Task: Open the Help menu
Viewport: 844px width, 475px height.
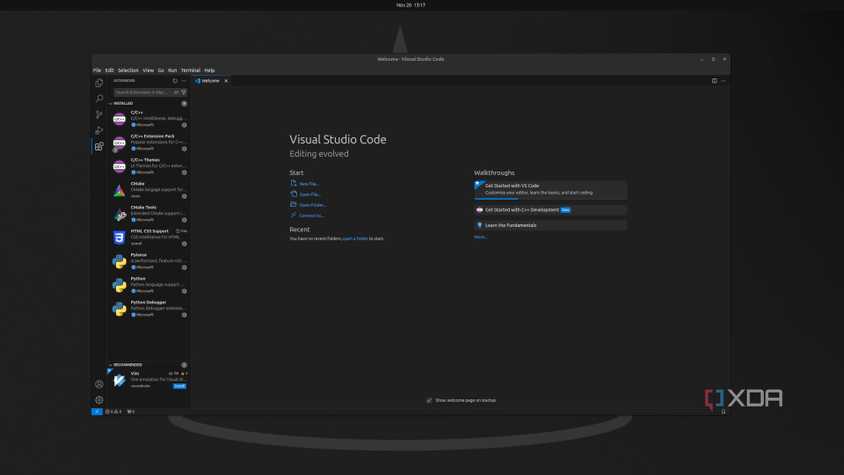Action: tap(209, 70)
